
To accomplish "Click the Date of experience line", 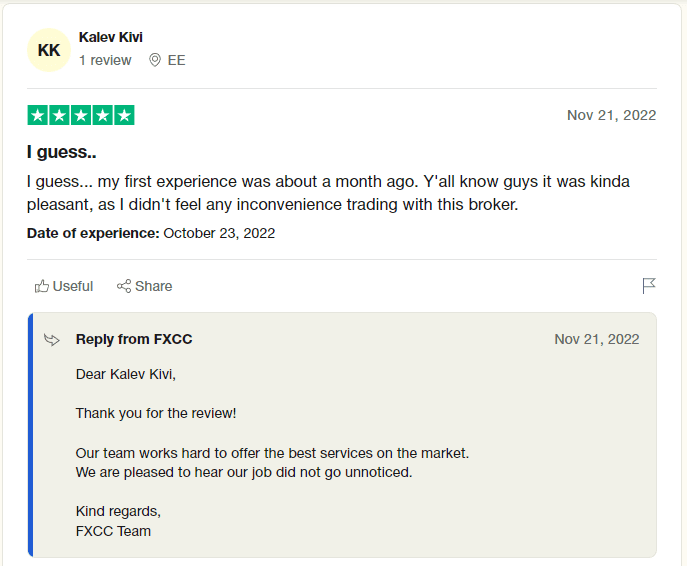I will (x=151, y=233).
